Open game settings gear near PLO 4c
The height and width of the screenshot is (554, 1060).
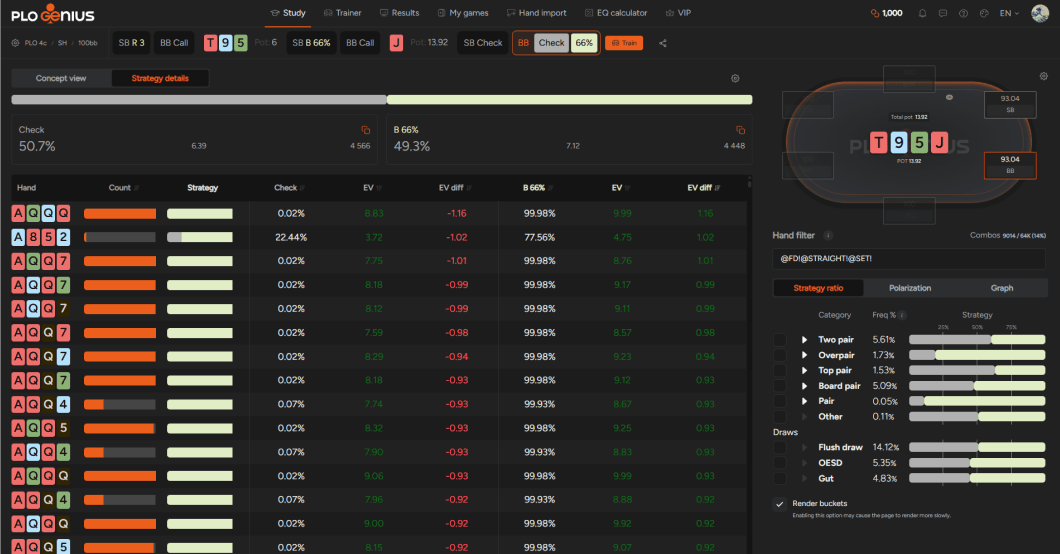(16, 43)
